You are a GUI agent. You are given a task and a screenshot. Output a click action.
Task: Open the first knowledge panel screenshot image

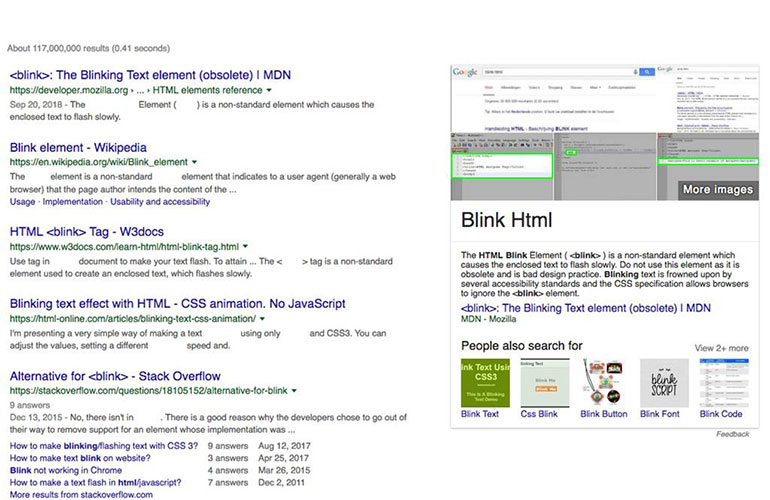tap(553, 98)
